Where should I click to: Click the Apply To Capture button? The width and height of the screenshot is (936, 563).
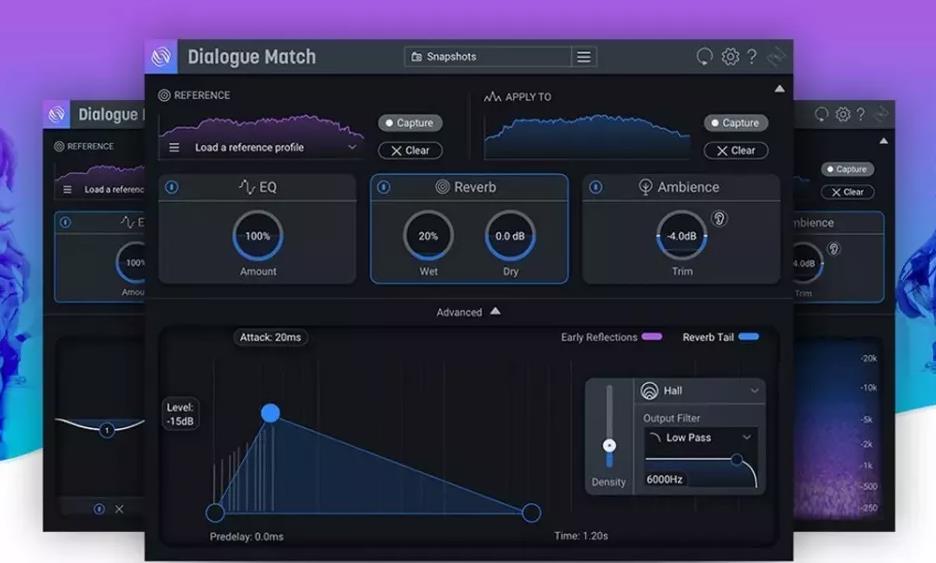pos(735,123)
